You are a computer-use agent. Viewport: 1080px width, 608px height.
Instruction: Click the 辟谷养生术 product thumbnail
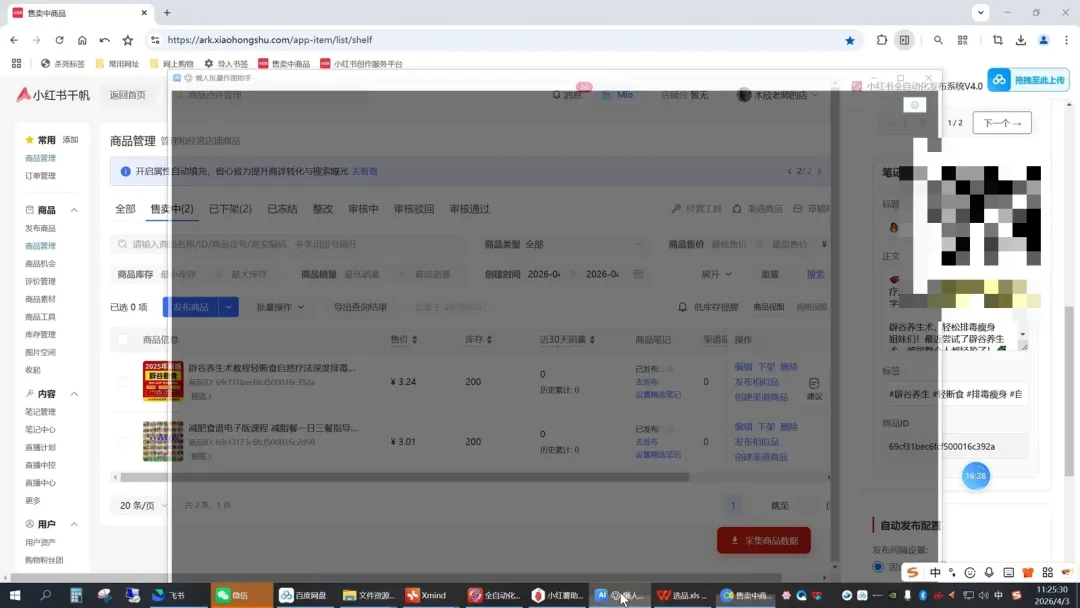click(x=163, y=381)
